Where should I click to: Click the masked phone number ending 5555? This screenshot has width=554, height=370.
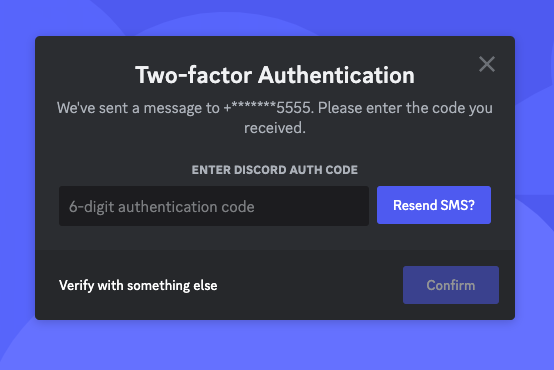click(268, 108)
